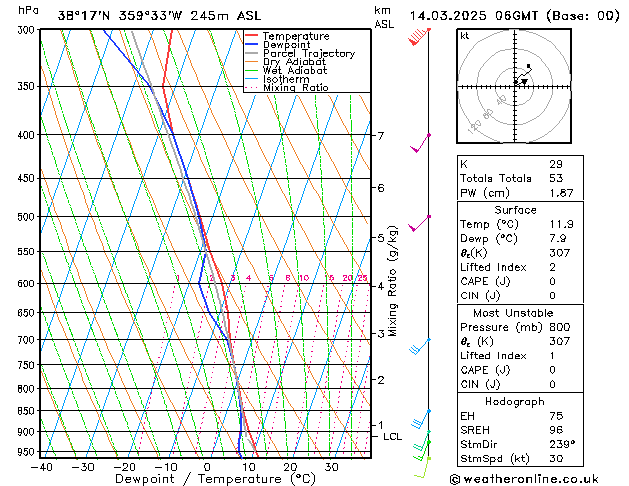Viewport: 629px width, 486px height.
Task: Click the blue wind barb at 700 hPa
Action: tap(420, 345)
